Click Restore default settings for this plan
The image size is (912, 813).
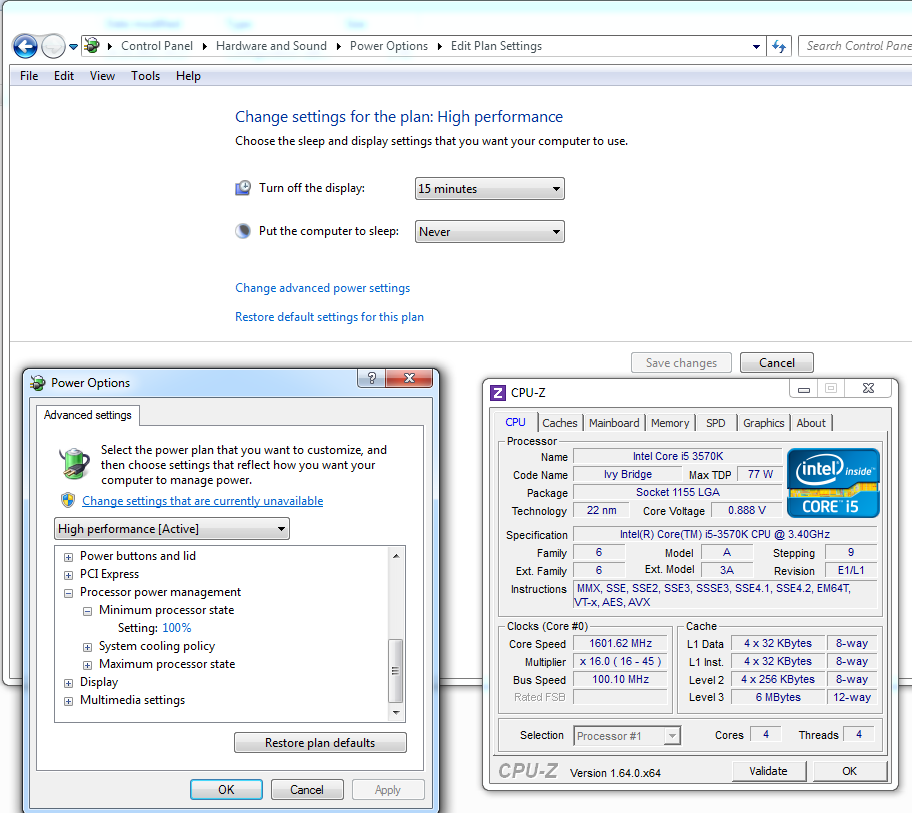[x=329, y=317]
